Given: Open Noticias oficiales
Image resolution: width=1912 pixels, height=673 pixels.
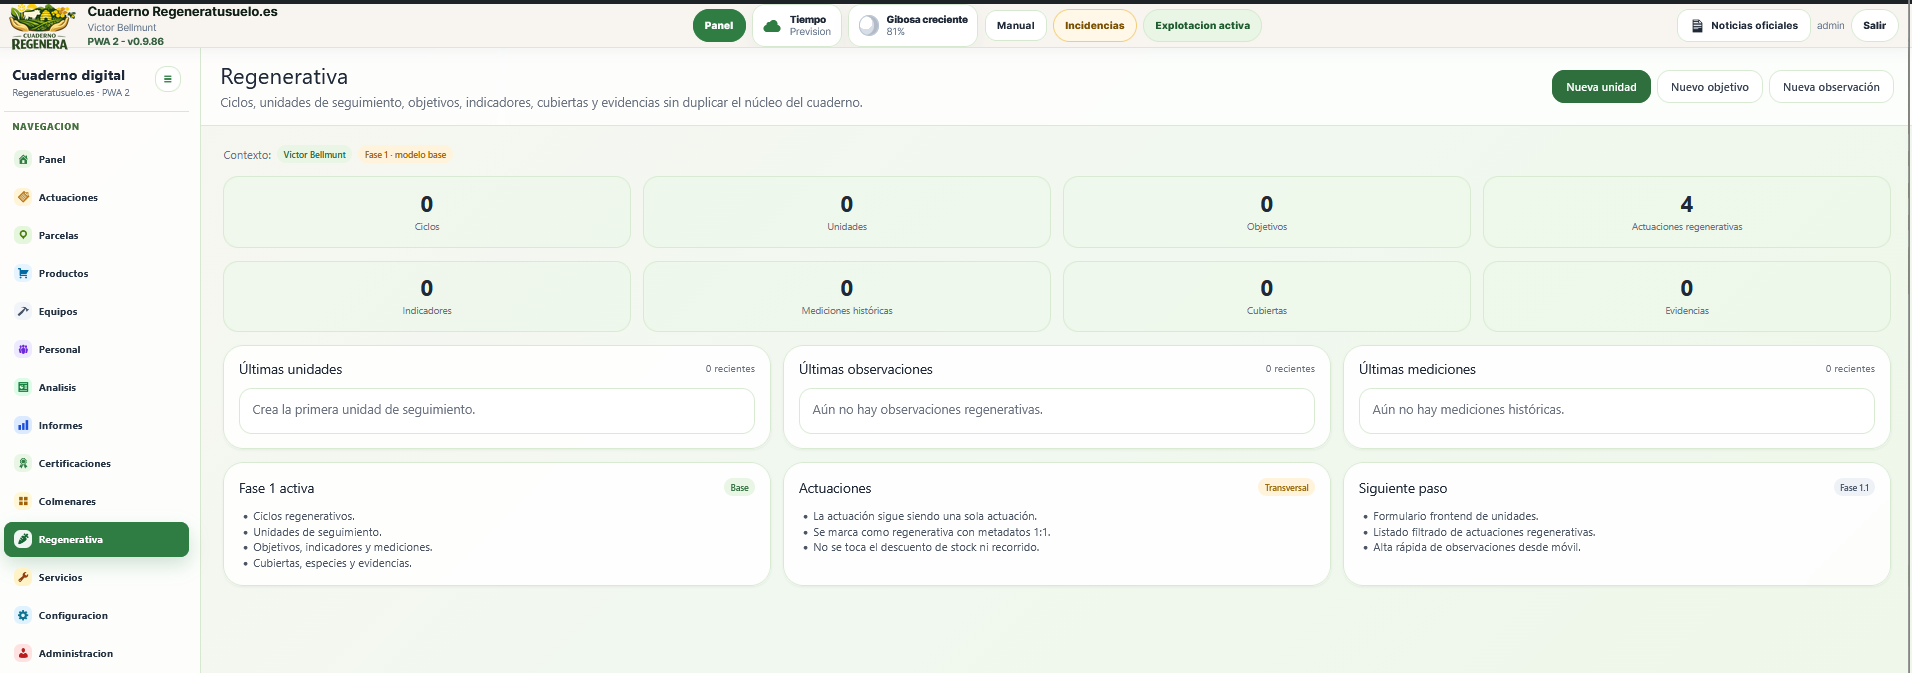Looking at the screenshot, I should pyautogui.click(x=1743, y=26).
